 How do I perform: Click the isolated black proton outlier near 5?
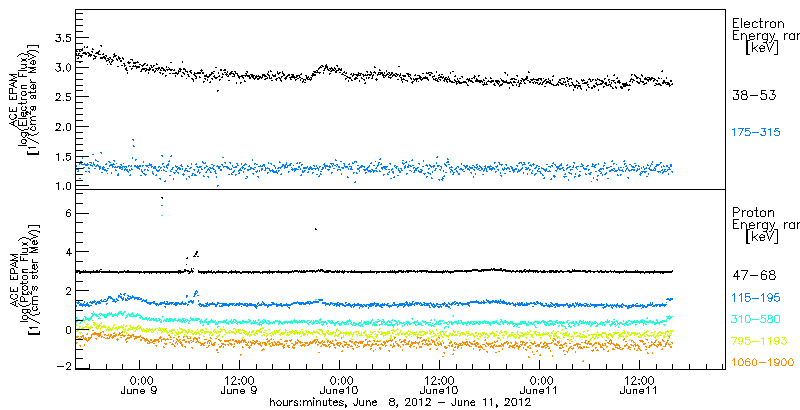point(316,229)
